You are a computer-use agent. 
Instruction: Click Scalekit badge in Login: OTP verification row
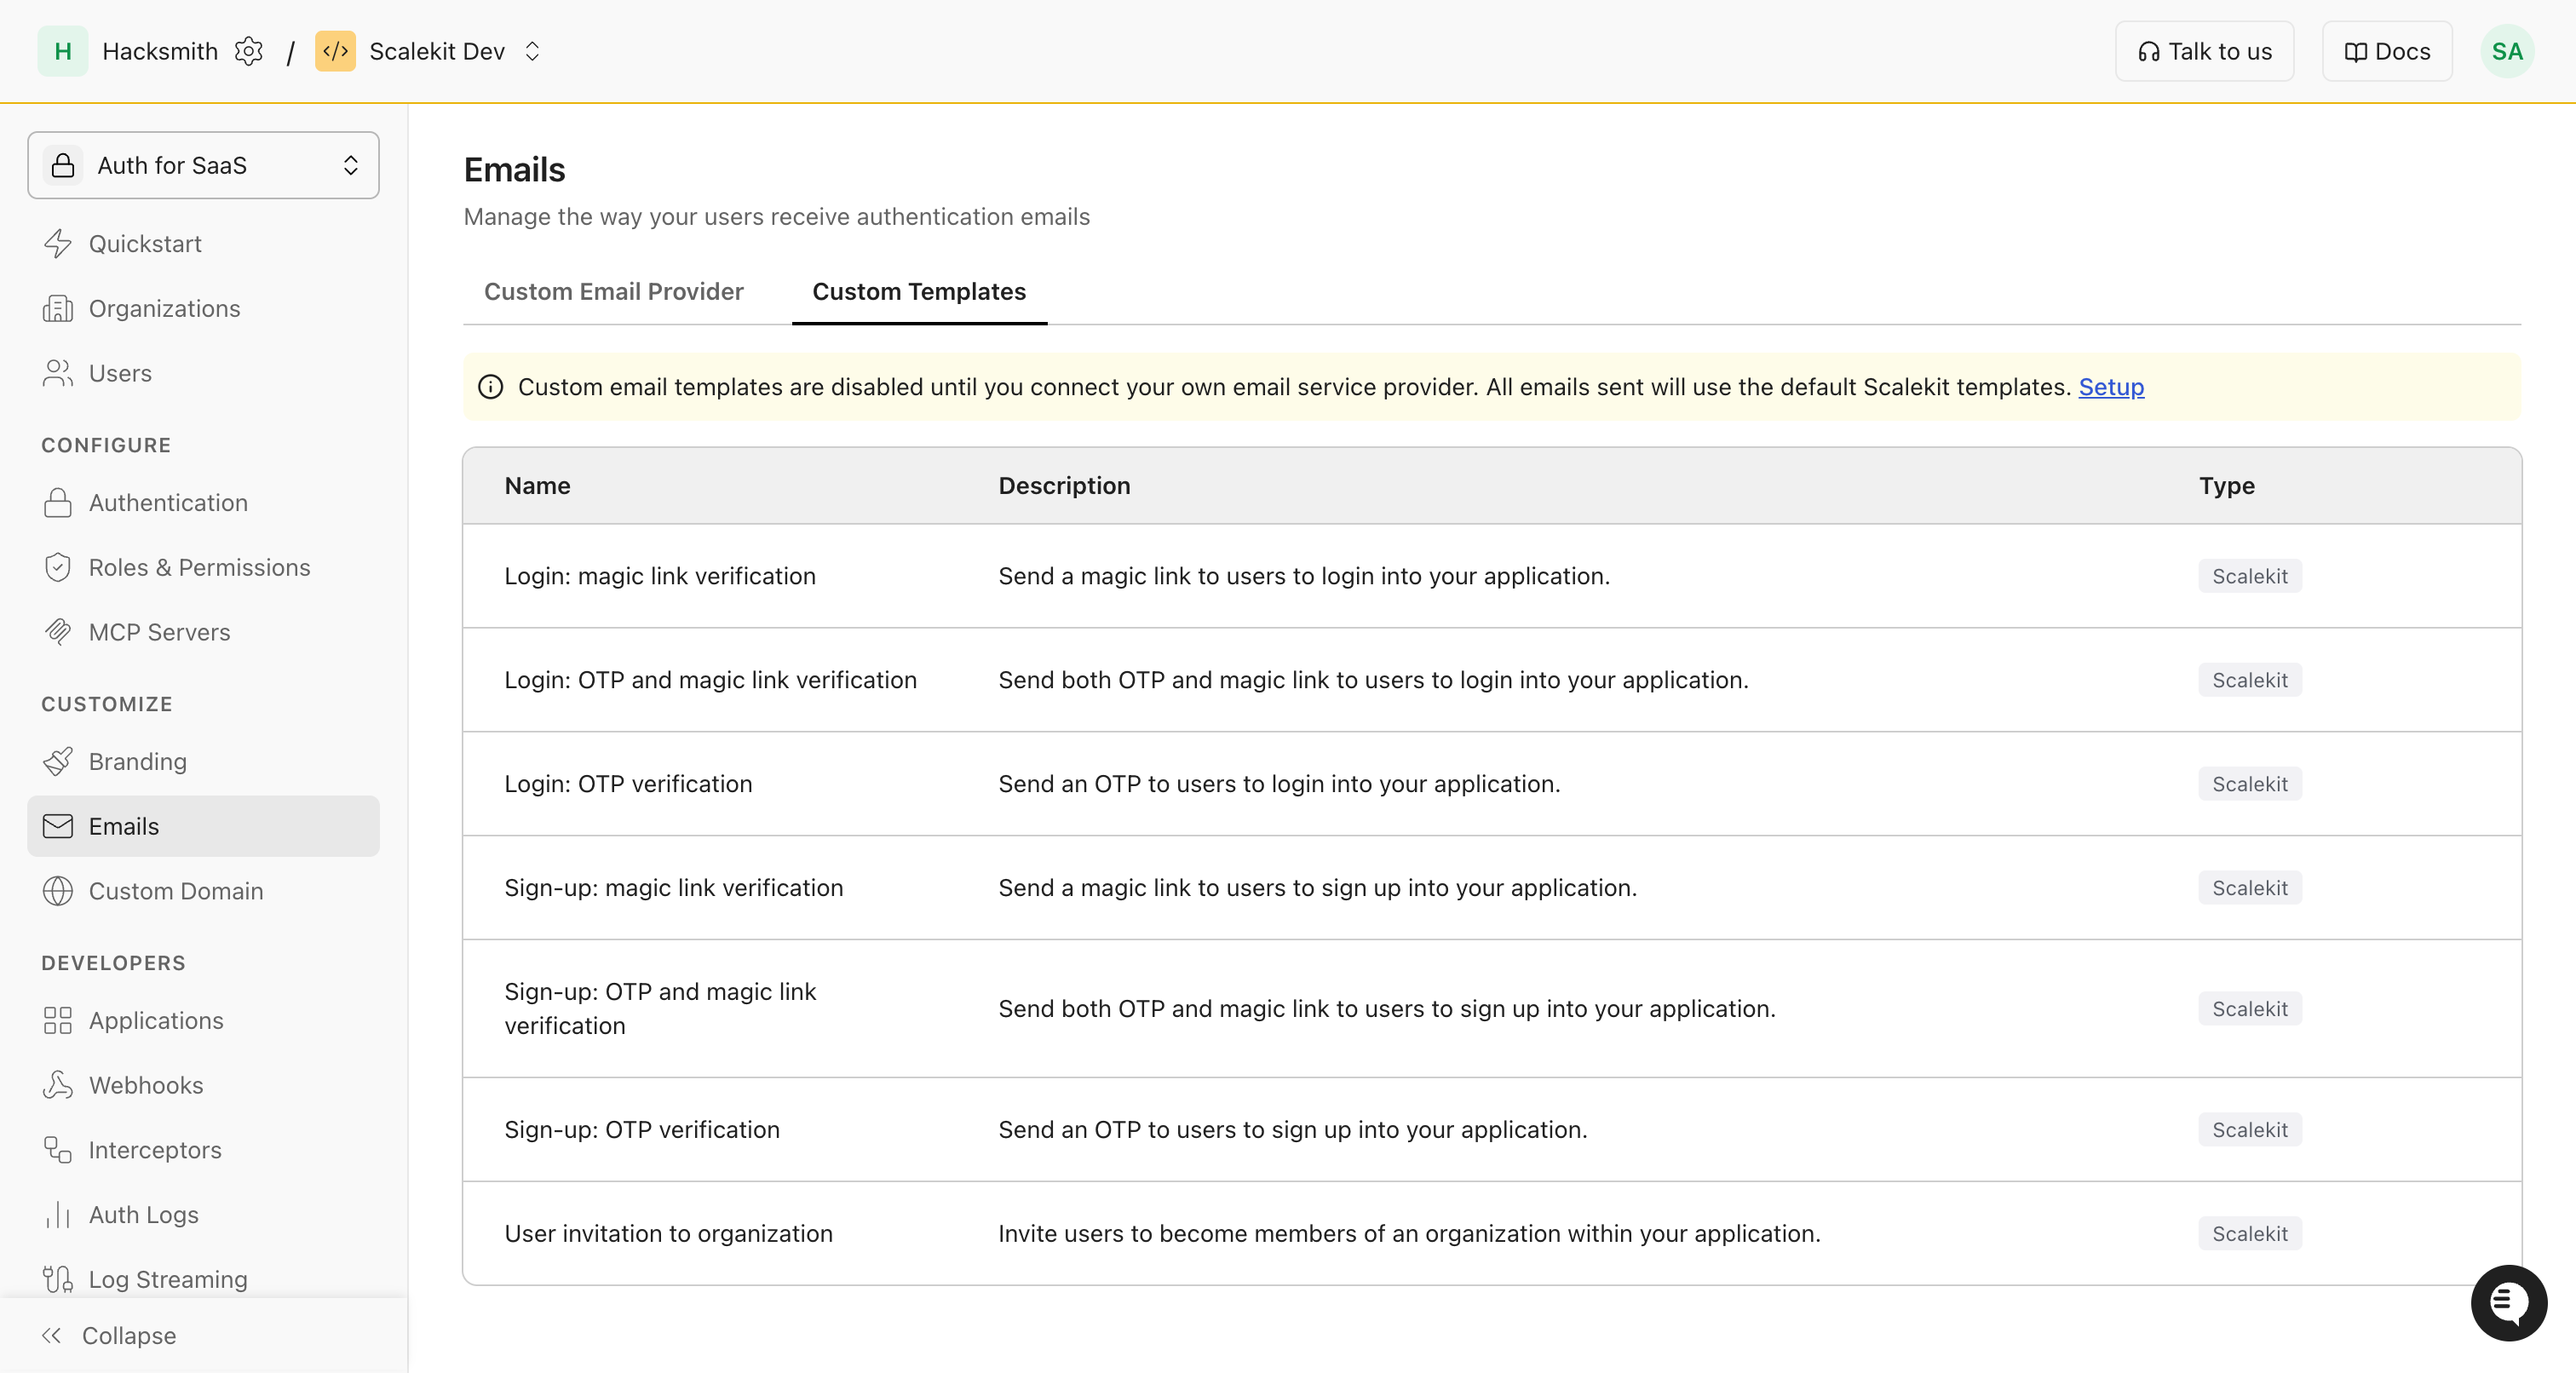[x=2249, y=784]
